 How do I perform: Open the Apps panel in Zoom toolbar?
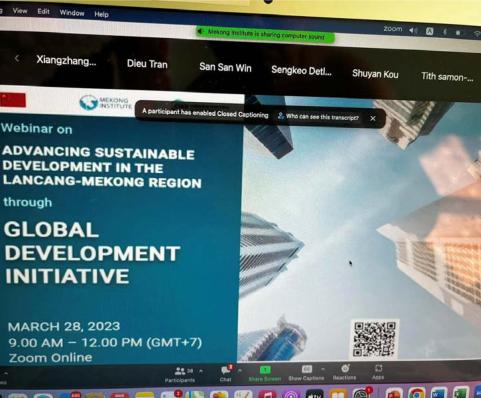[378, 372]
